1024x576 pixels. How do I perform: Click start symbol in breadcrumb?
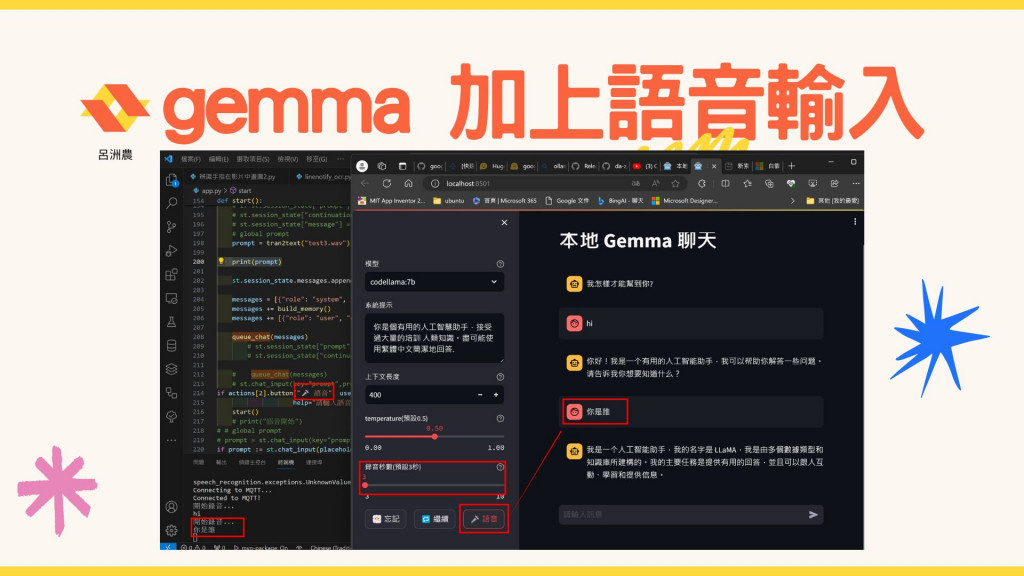tap(241, 191)
